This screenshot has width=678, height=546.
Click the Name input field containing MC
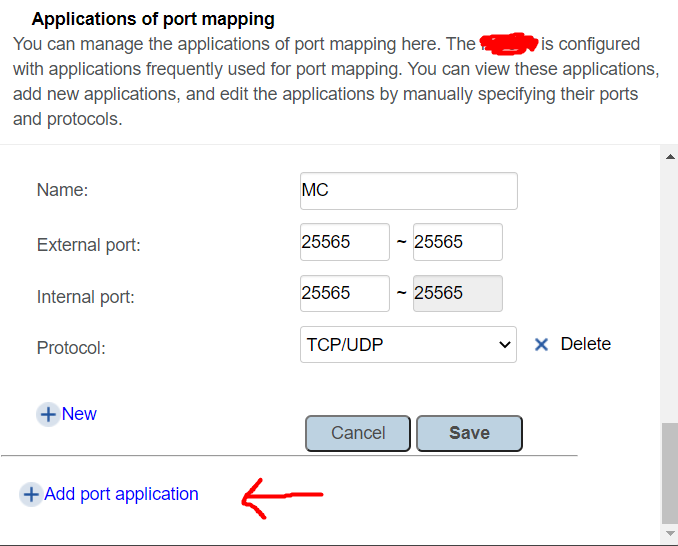coord(409,191)
